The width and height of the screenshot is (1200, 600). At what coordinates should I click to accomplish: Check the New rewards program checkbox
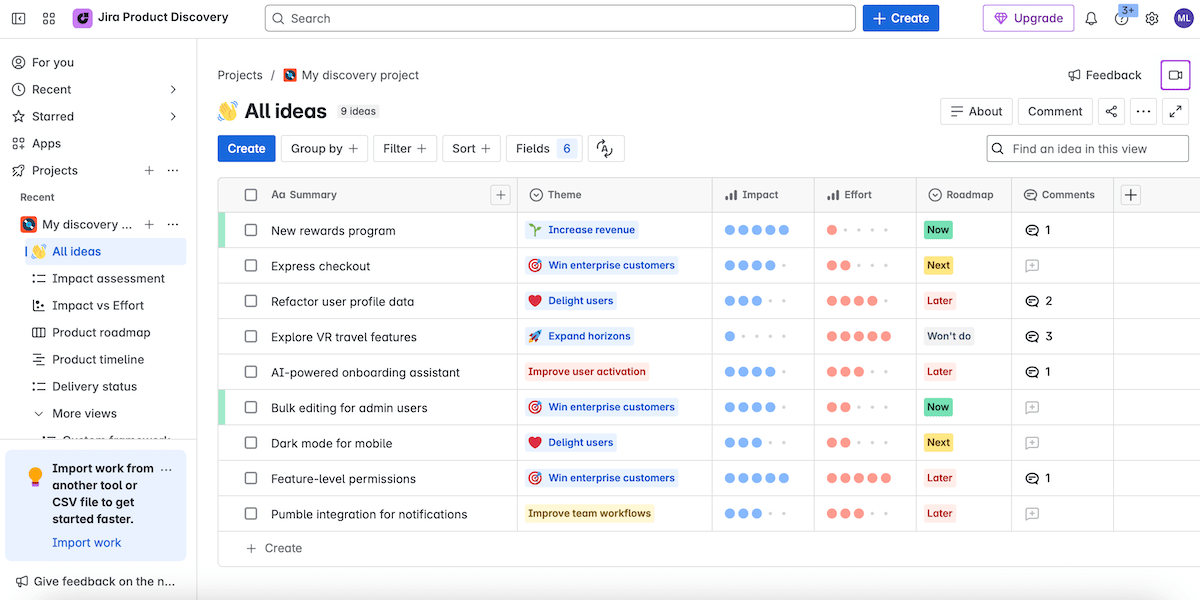(x=251, y=230)
